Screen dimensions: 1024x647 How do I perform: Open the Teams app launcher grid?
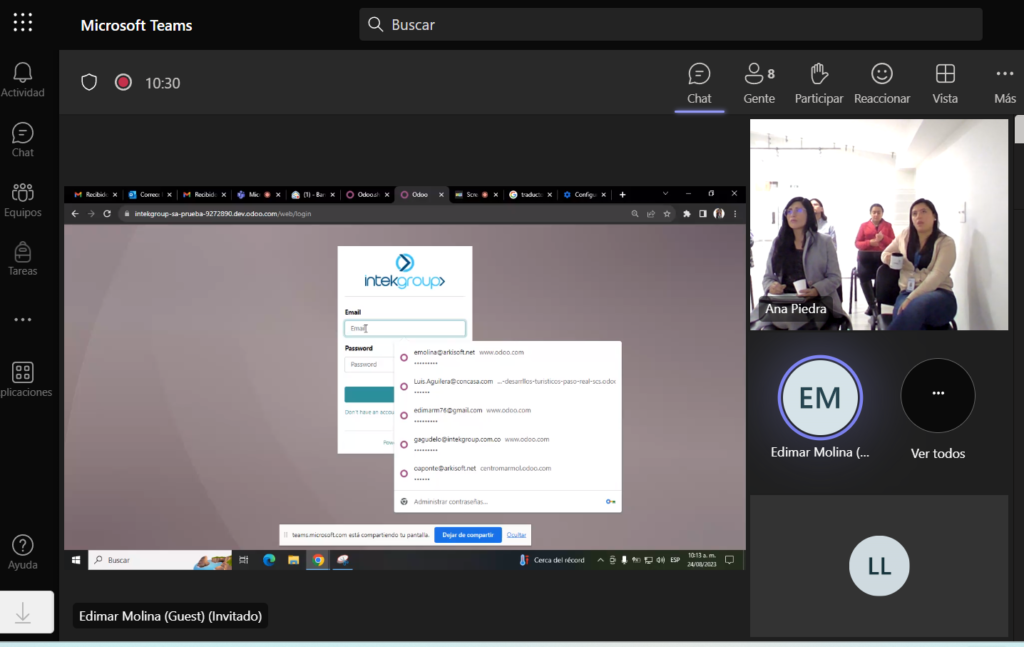click(x=23, y=23)
